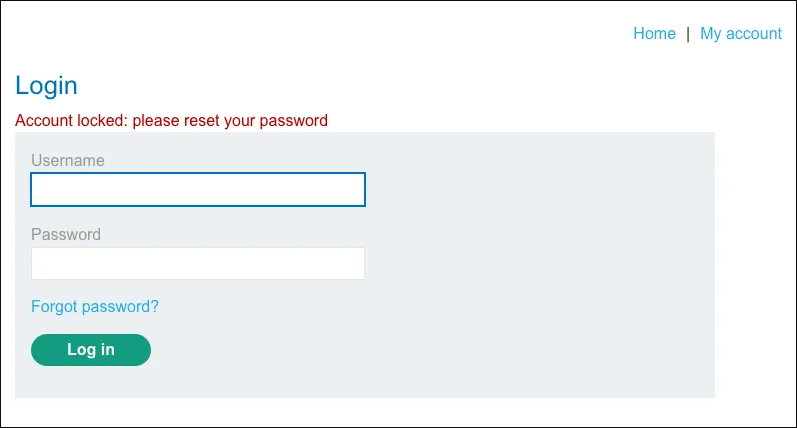Open the Forgot password? link
The image size is (797, 428).
(x=95, y=306)
